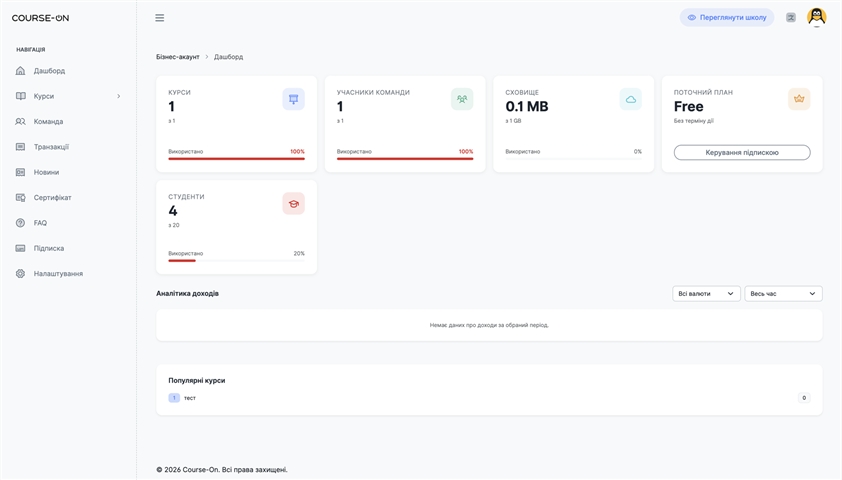Image resolution: width=842 pixels, height=480 pixels.
Task: Click the Студенти 20% usage progress bar
Action: (x=236, y=260)
